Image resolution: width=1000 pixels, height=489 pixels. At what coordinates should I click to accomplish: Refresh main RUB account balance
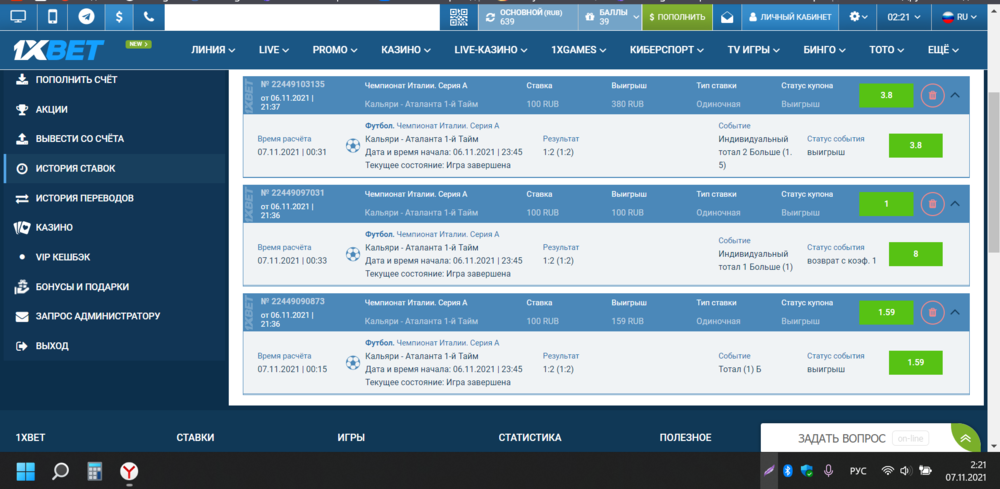tap(490, 17)
